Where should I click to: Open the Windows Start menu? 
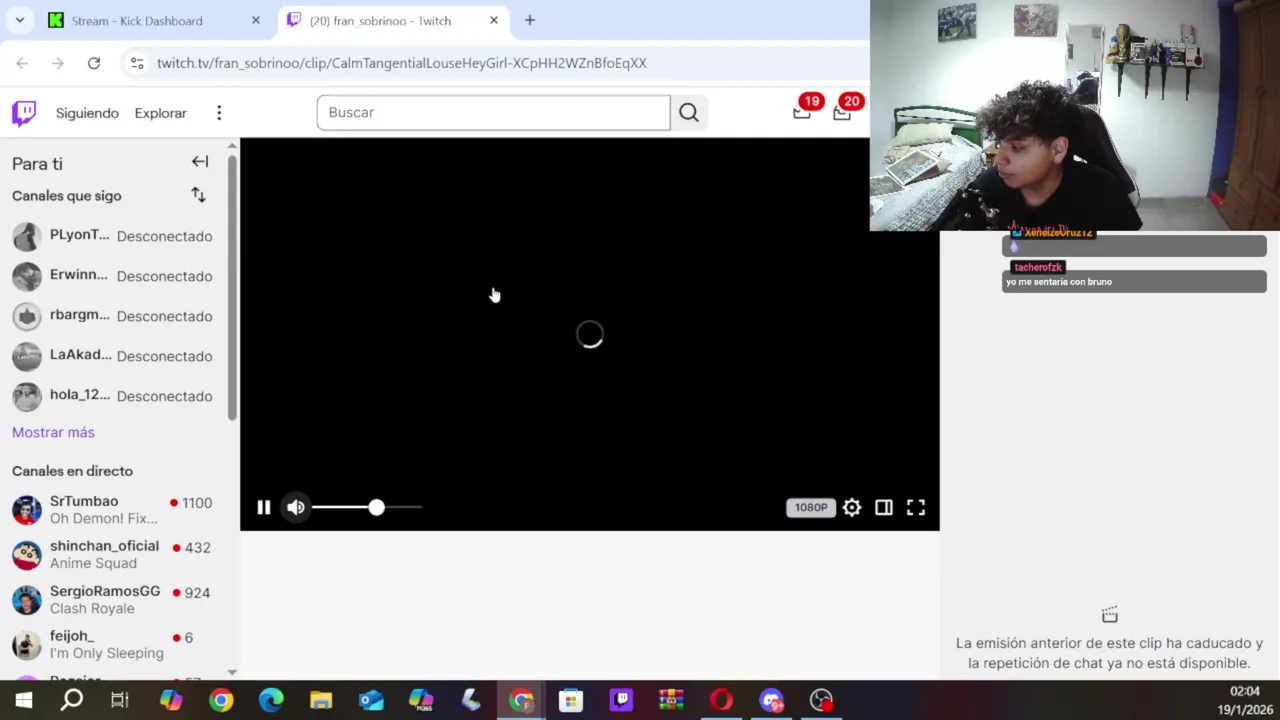point(24,700)
